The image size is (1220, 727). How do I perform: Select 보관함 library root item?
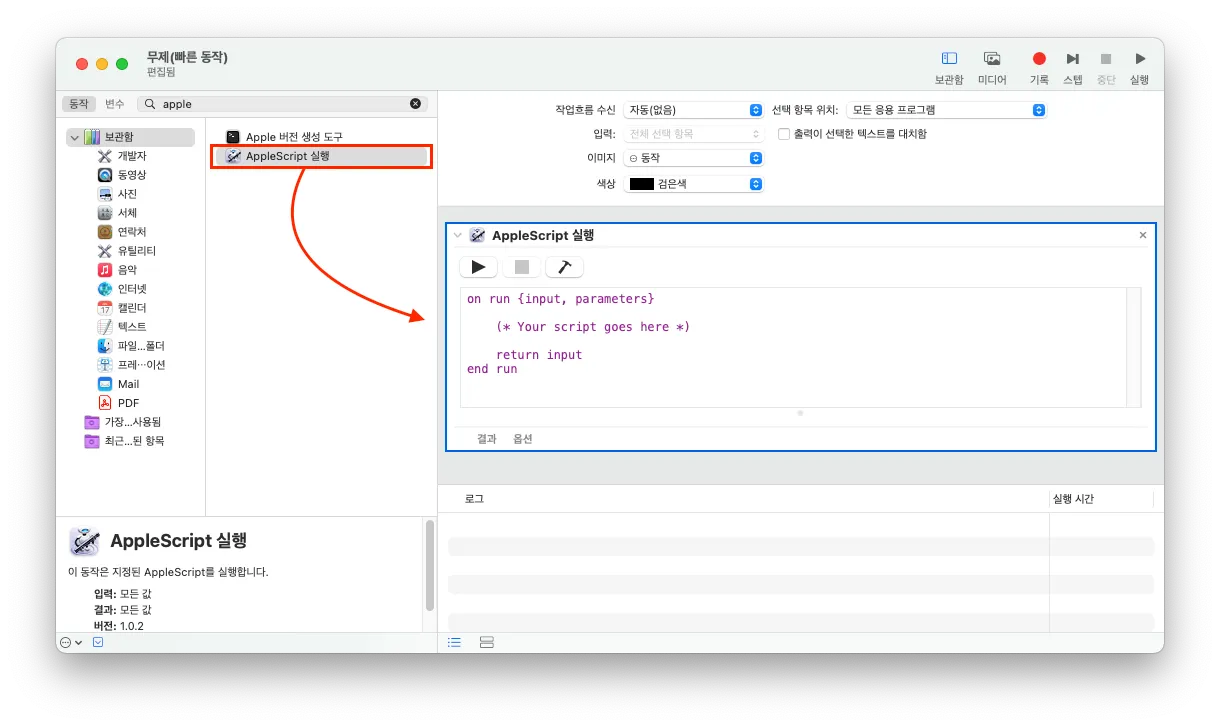pyautogui.click(x=131, y=137)
